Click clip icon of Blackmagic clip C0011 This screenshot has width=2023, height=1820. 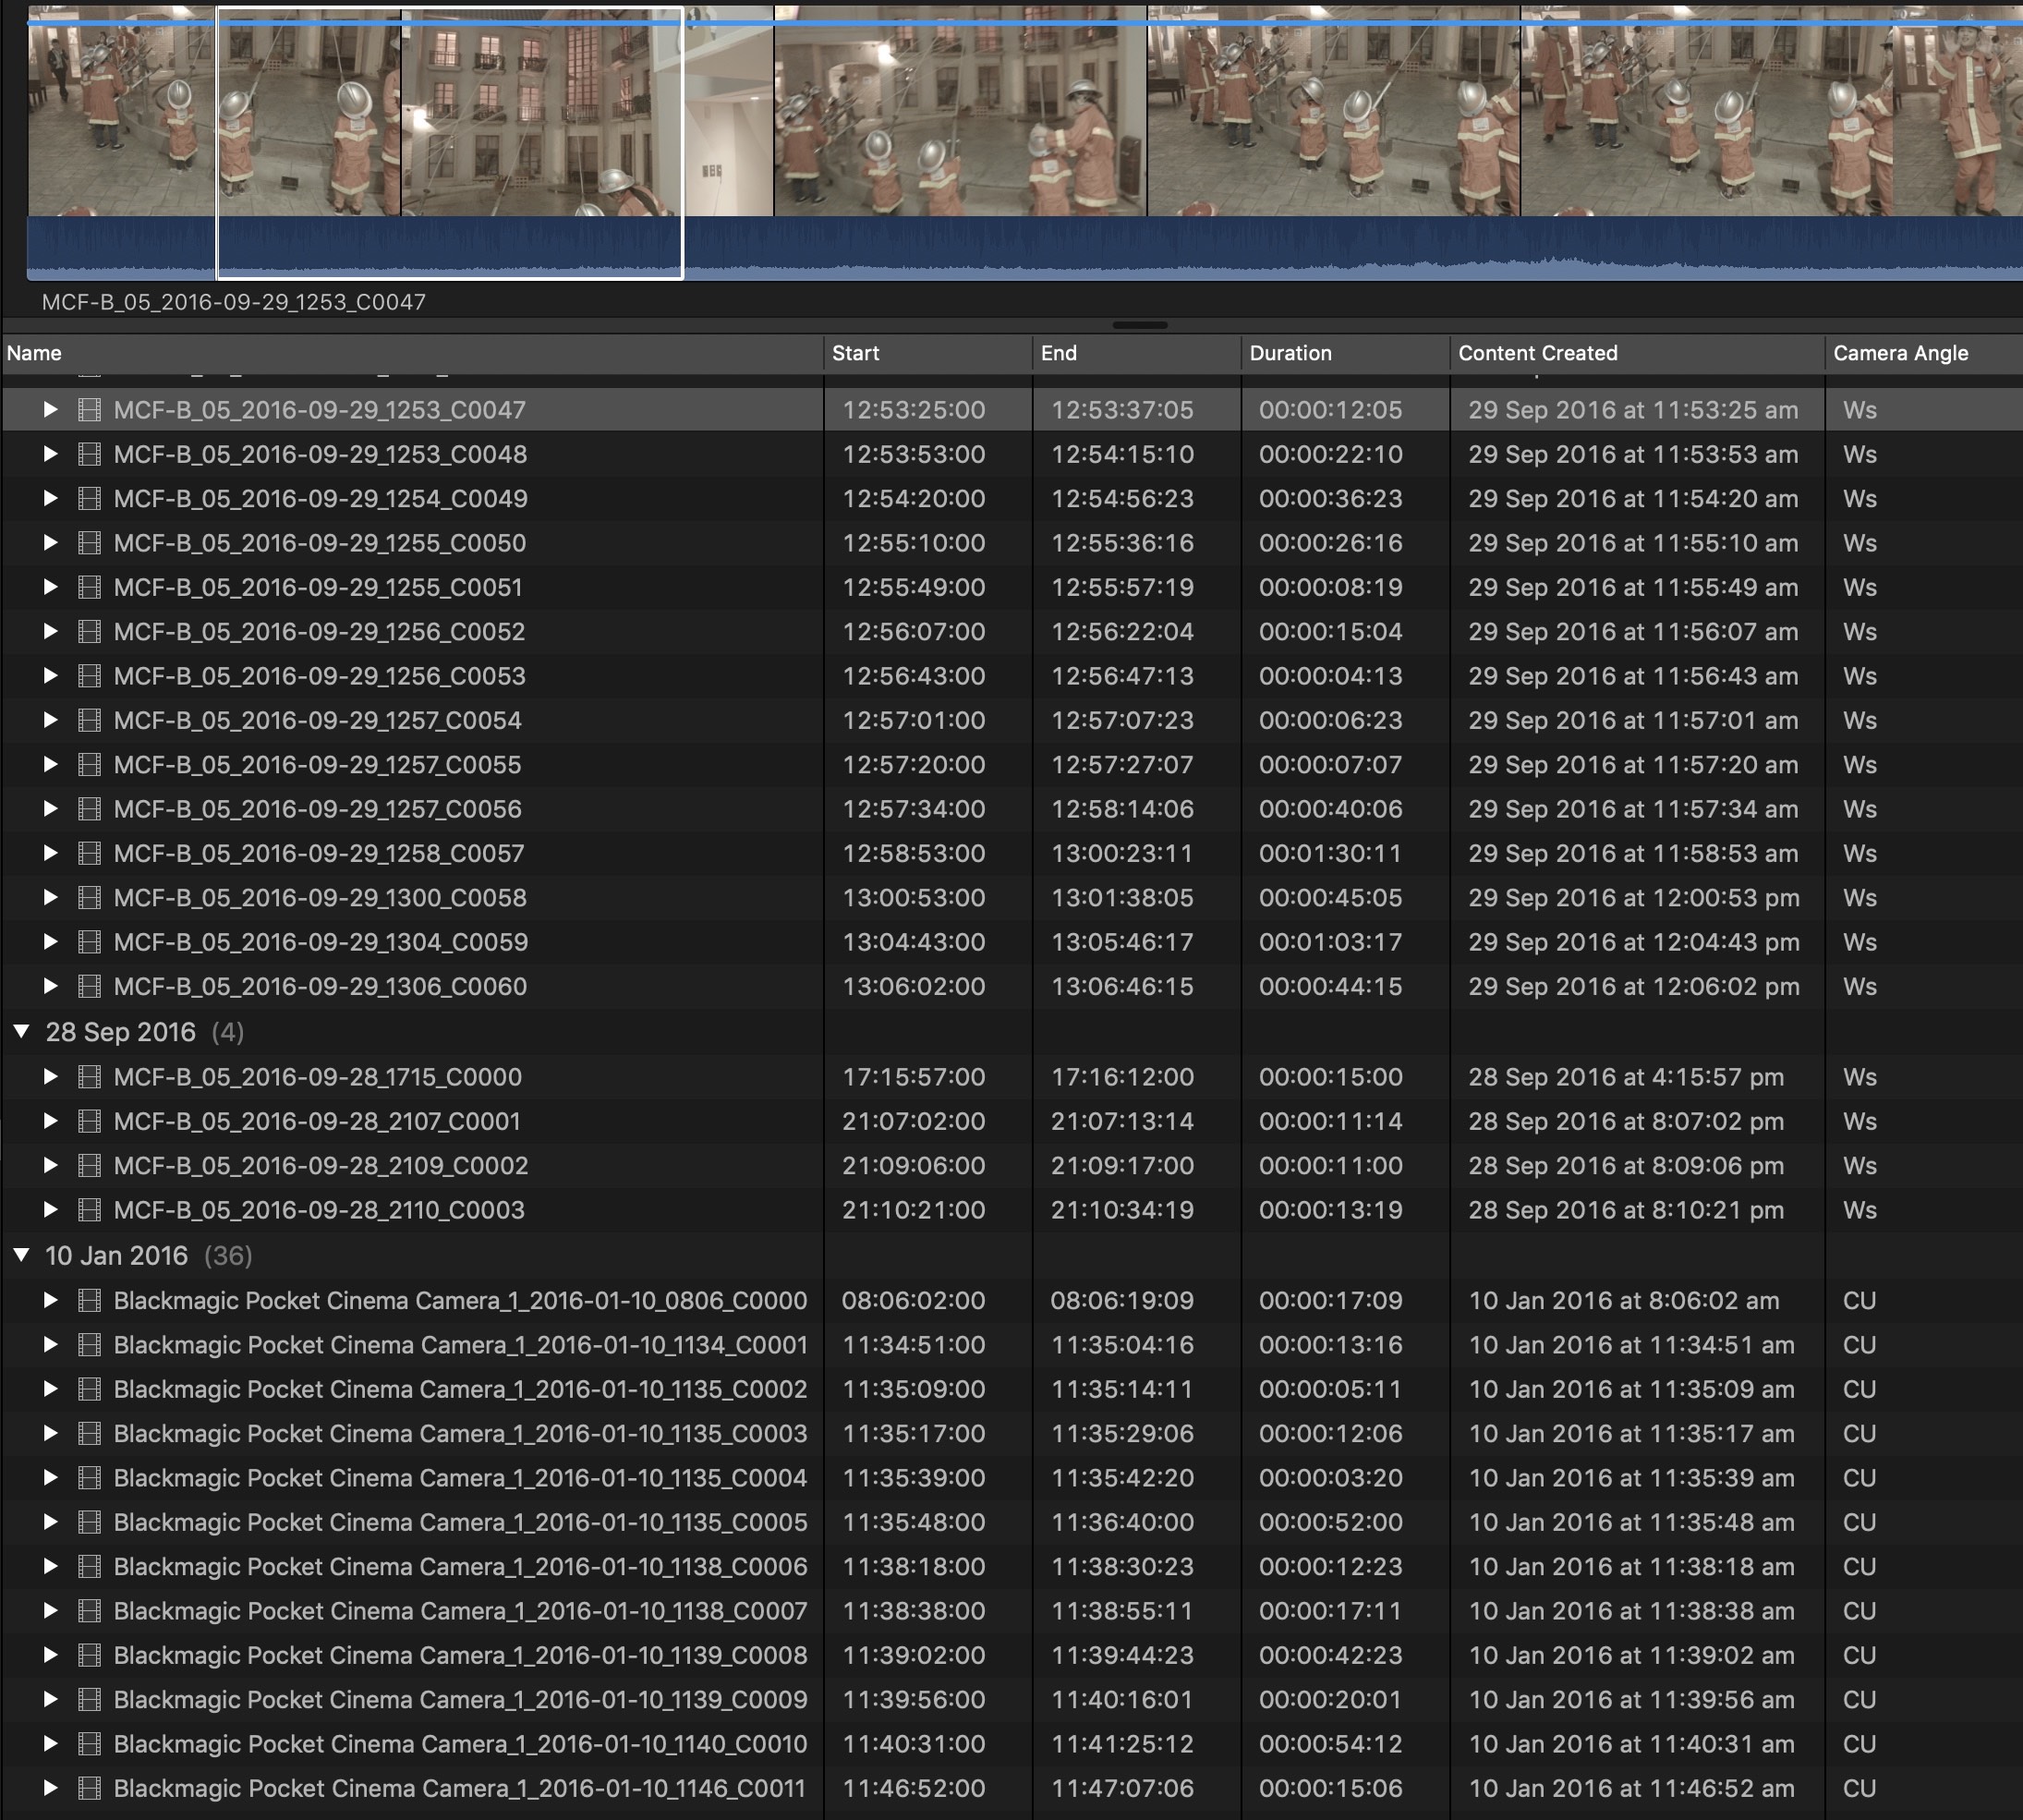(x=89, y=1788)
